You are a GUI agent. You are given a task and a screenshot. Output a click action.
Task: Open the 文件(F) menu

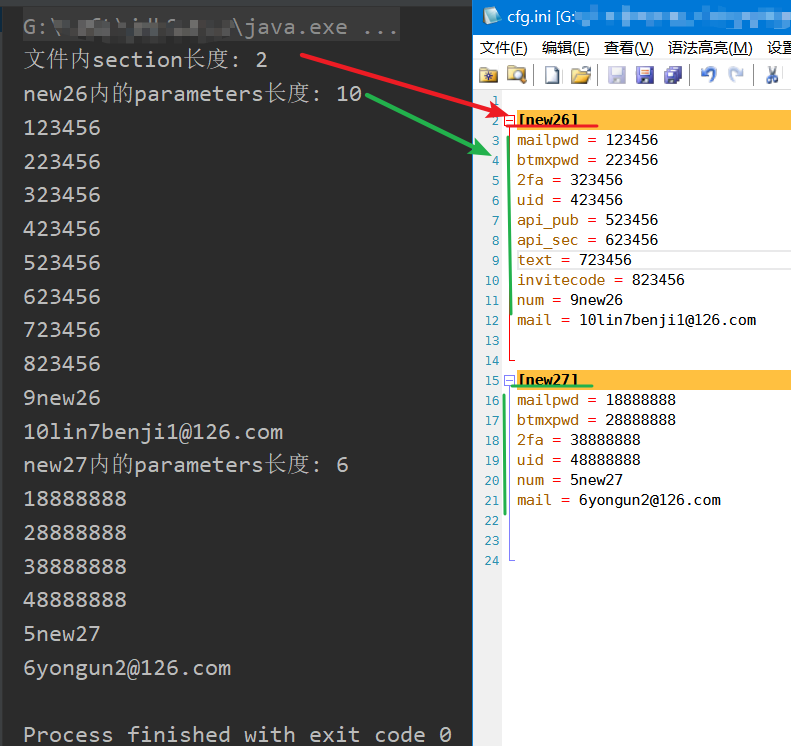point(503,48)
